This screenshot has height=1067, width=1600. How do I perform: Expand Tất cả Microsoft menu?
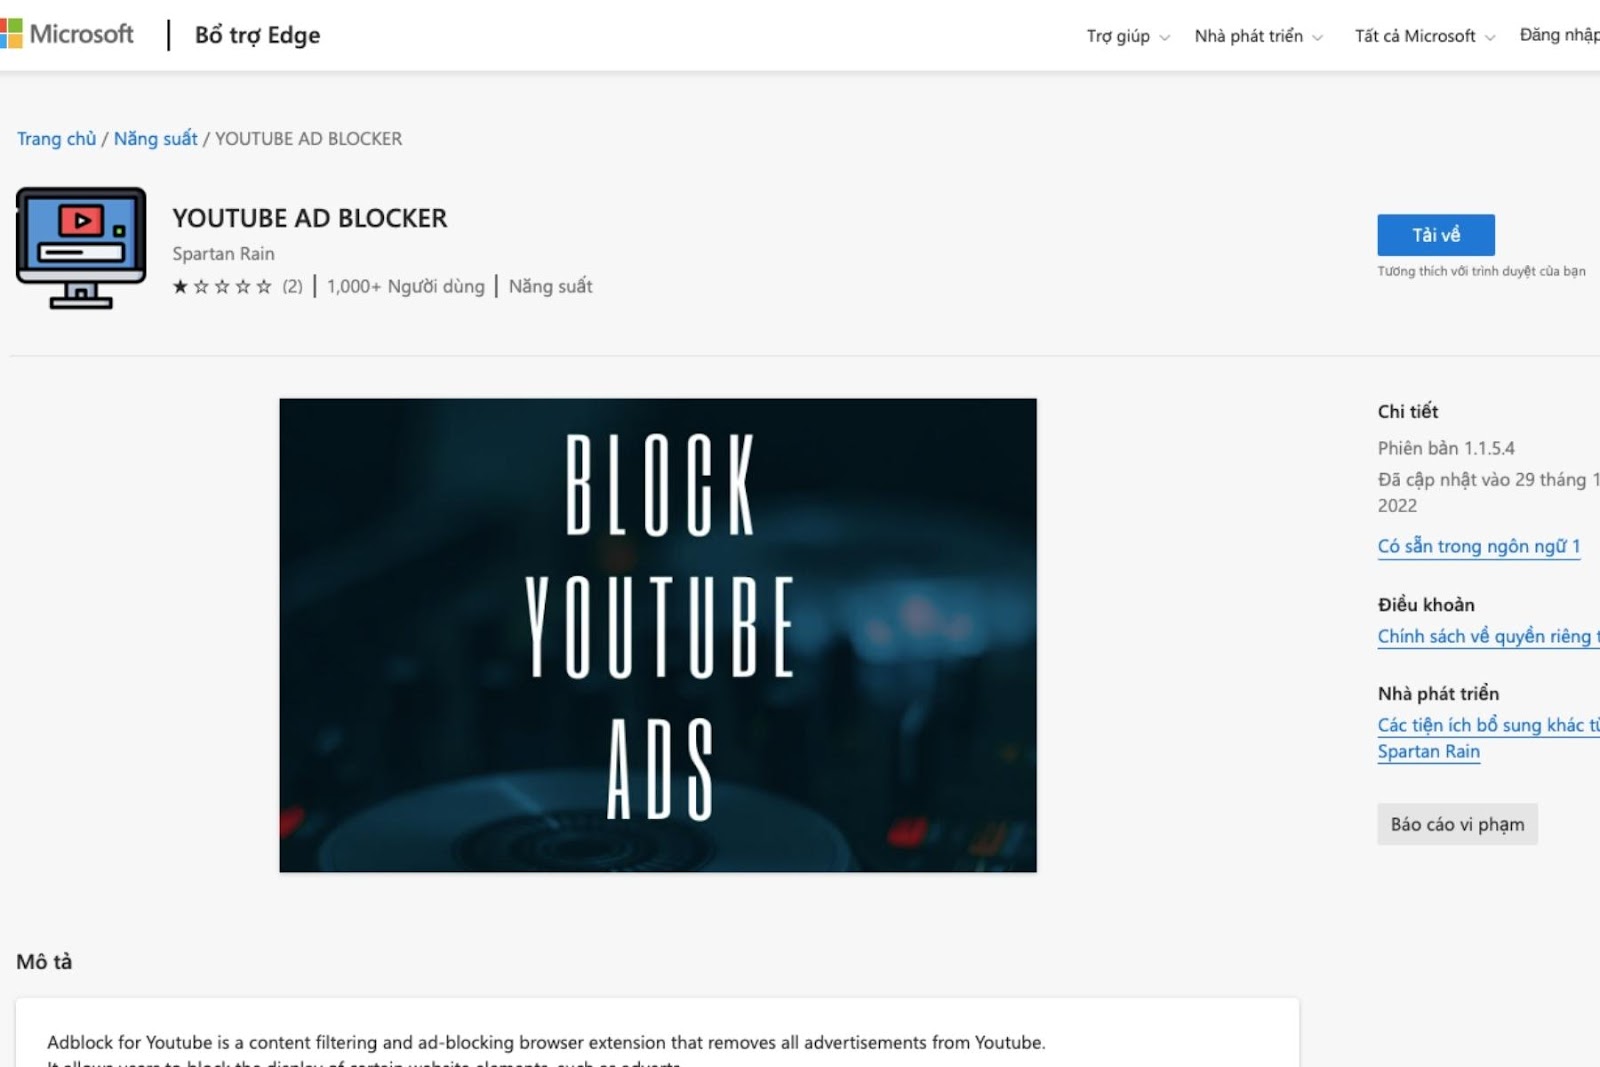1425,36
